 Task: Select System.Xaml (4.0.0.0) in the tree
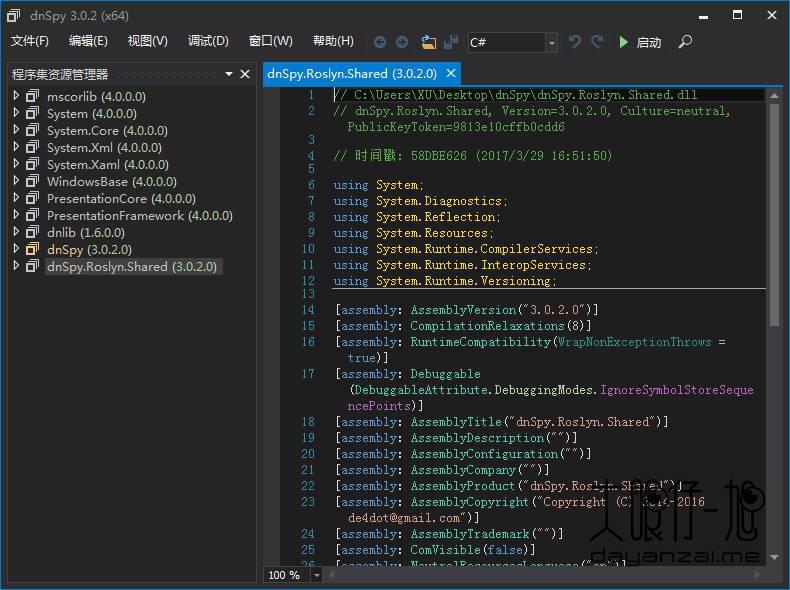pos(108,165)
